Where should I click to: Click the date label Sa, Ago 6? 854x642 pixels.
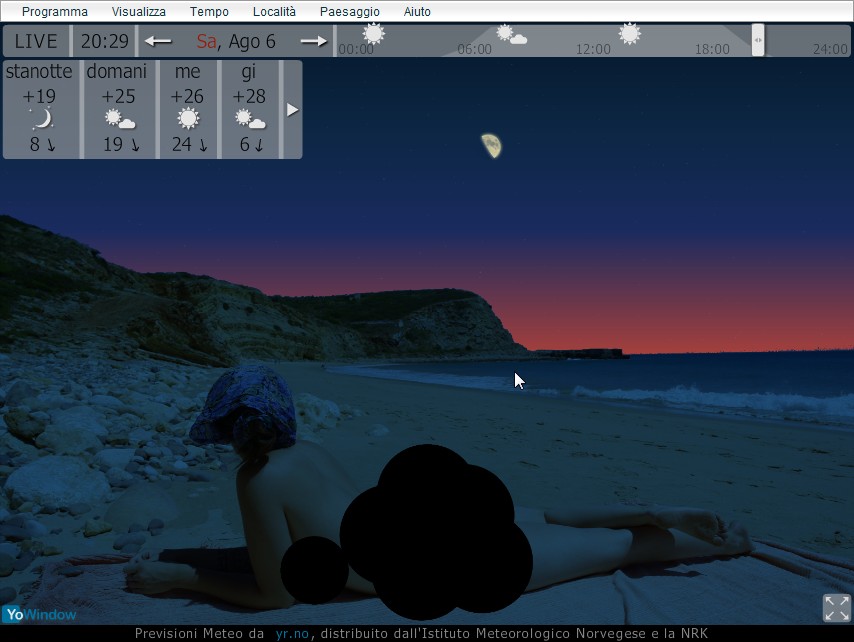tap(236, 41)
